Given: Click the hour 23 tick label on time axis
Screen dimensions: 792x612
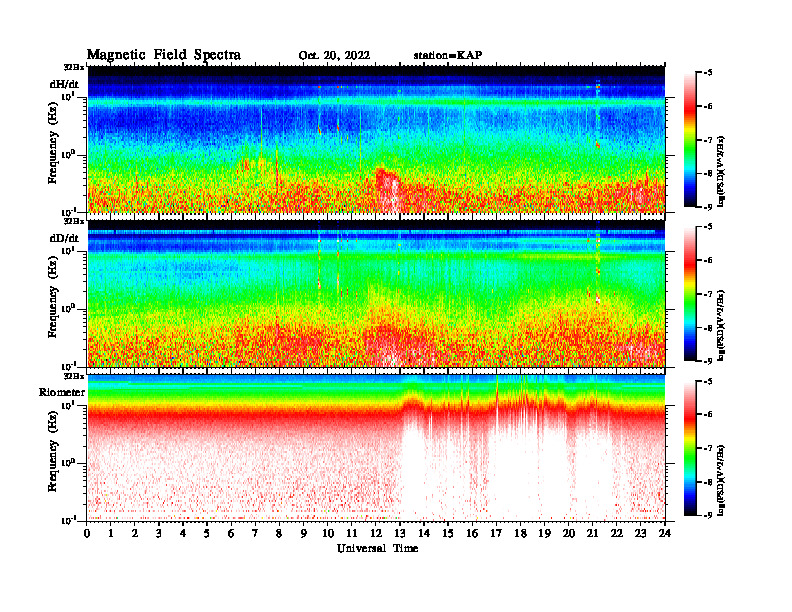Looking at the screenshot, I should point(640,533).
